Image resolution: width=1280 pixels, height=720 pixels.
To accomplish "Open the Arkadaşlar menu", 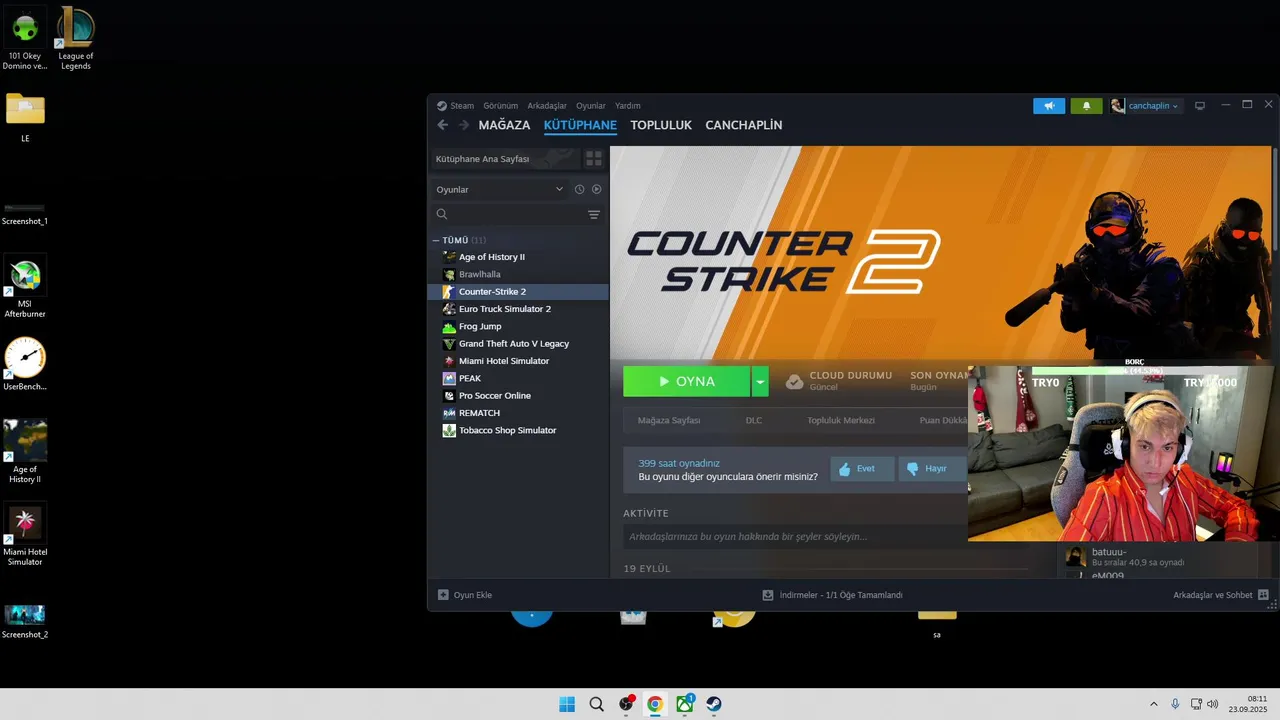I will 547,105.
